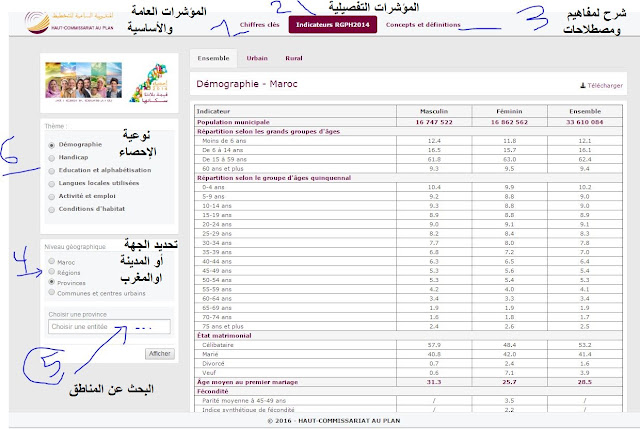Click the Féminin column header
The width and height of the screenshot is (640, 429).
coord(509,111)
